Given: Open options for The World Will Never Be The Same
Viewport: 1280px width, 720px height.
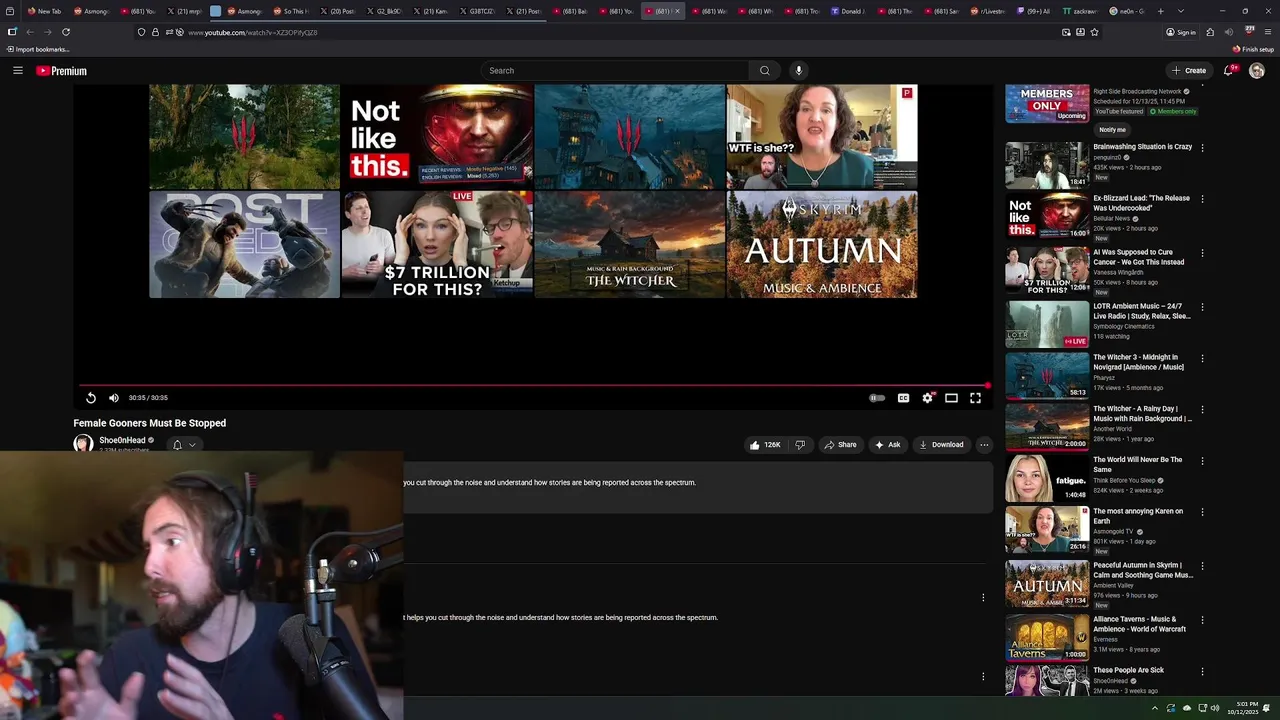Looking at the screenshot, I should (x=1202, y=461).
